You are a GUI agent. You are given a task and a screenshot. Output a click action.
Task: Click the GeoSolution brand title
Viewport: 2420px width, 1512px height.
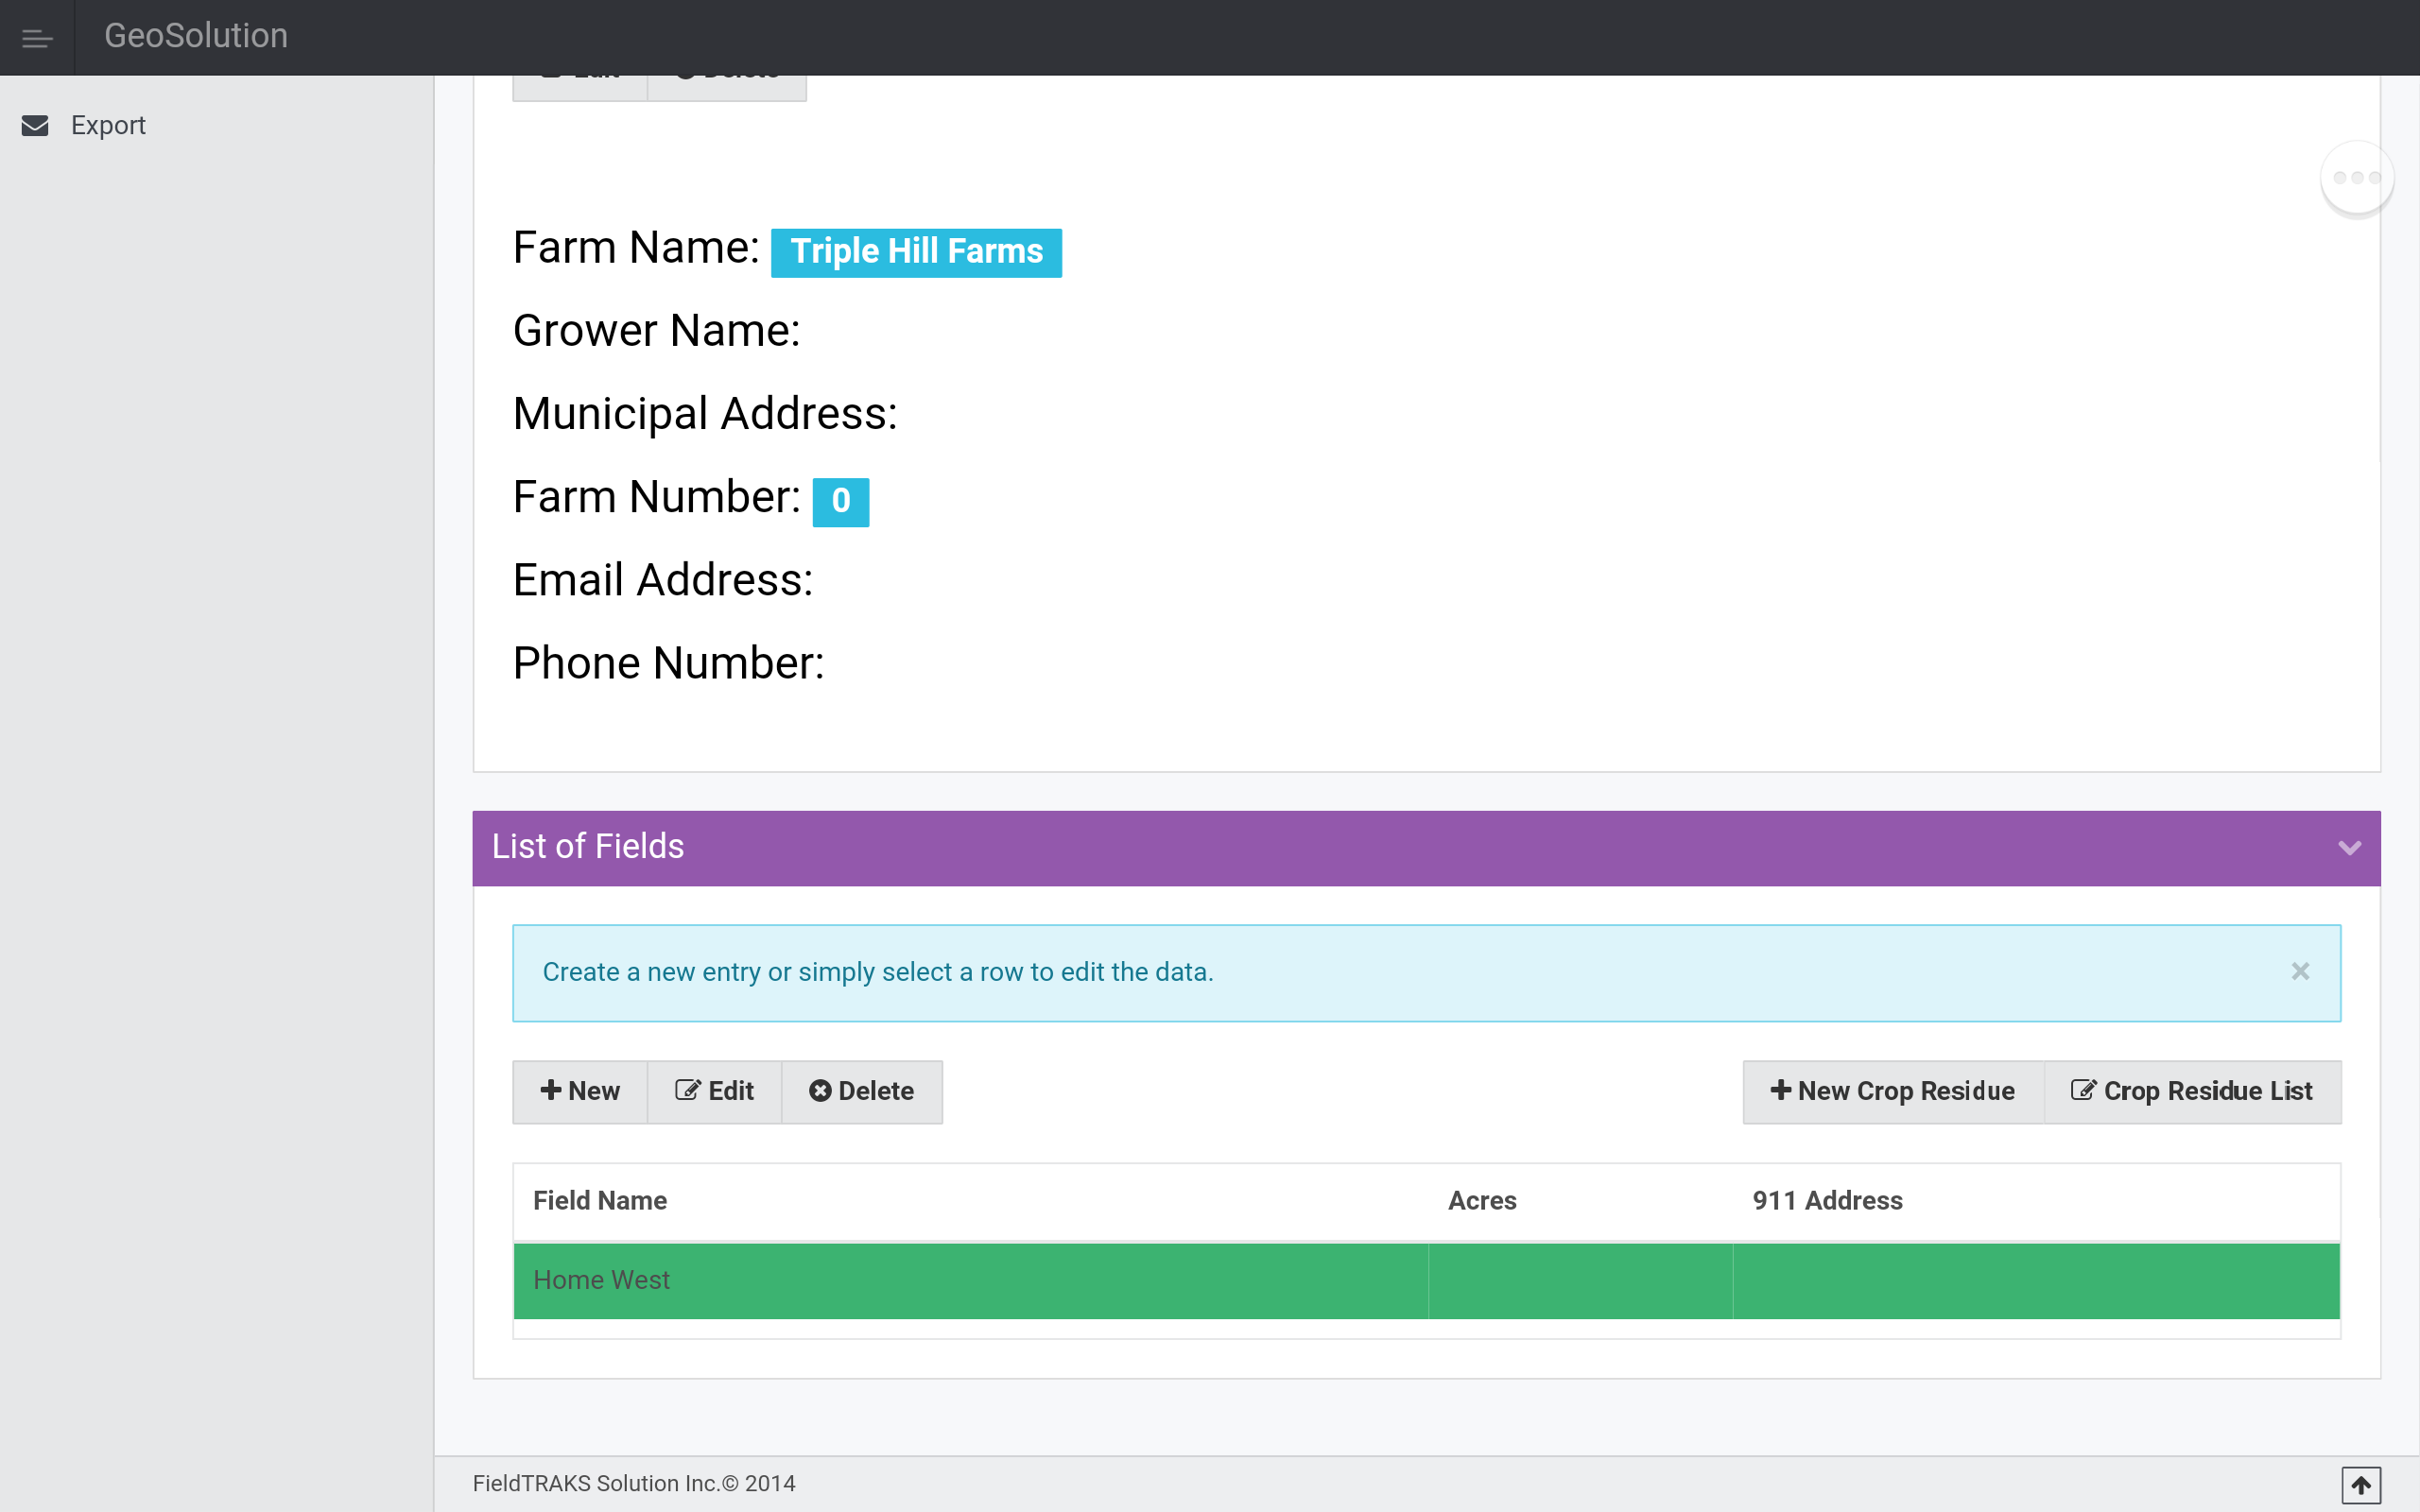[196, 36]
